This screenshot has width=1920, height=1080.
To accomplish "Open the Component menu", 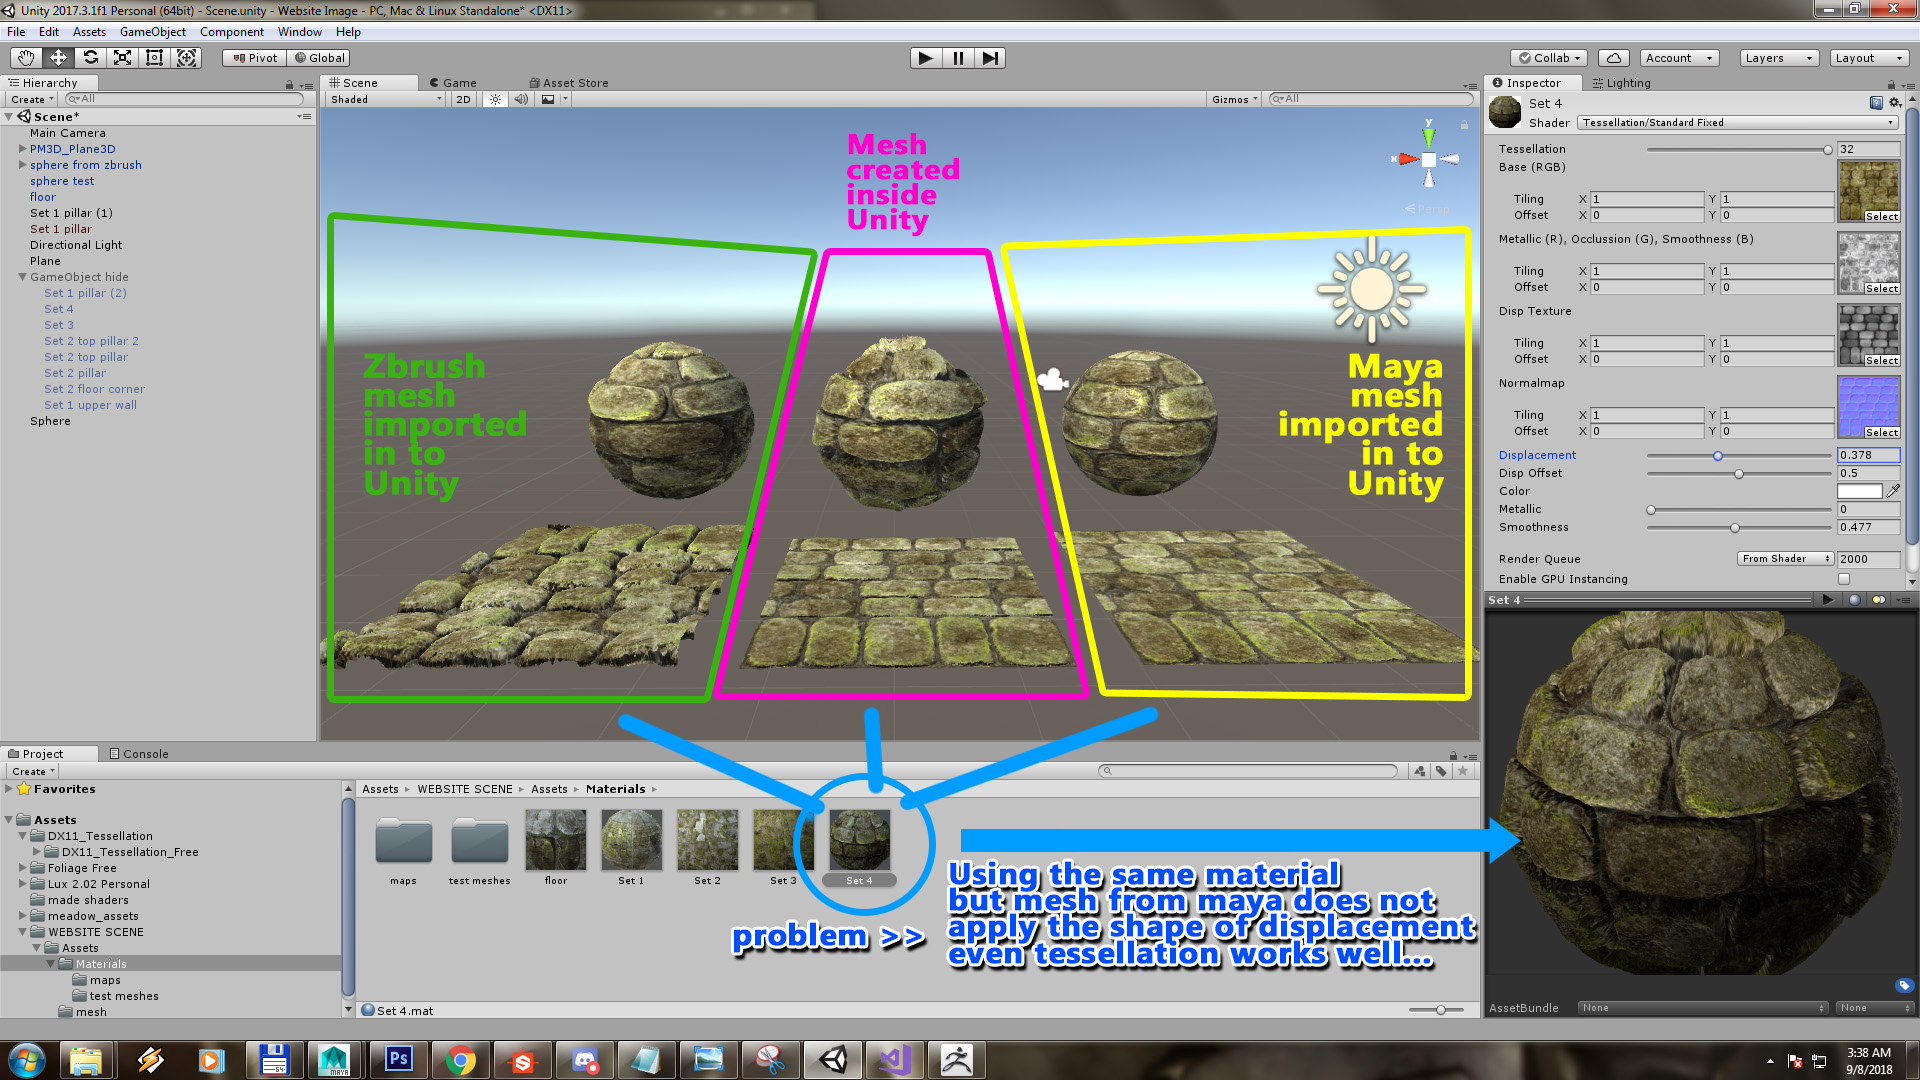I will [x=231, y=32].
